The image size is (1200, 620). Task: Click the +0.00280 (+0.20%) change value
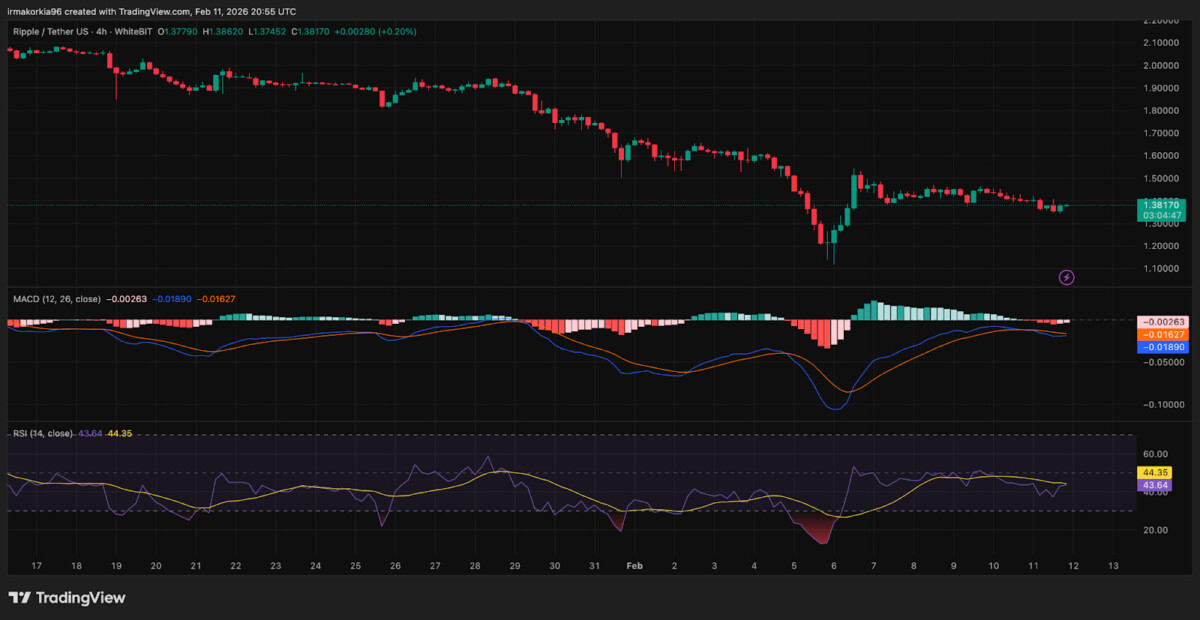click(377, 32)
